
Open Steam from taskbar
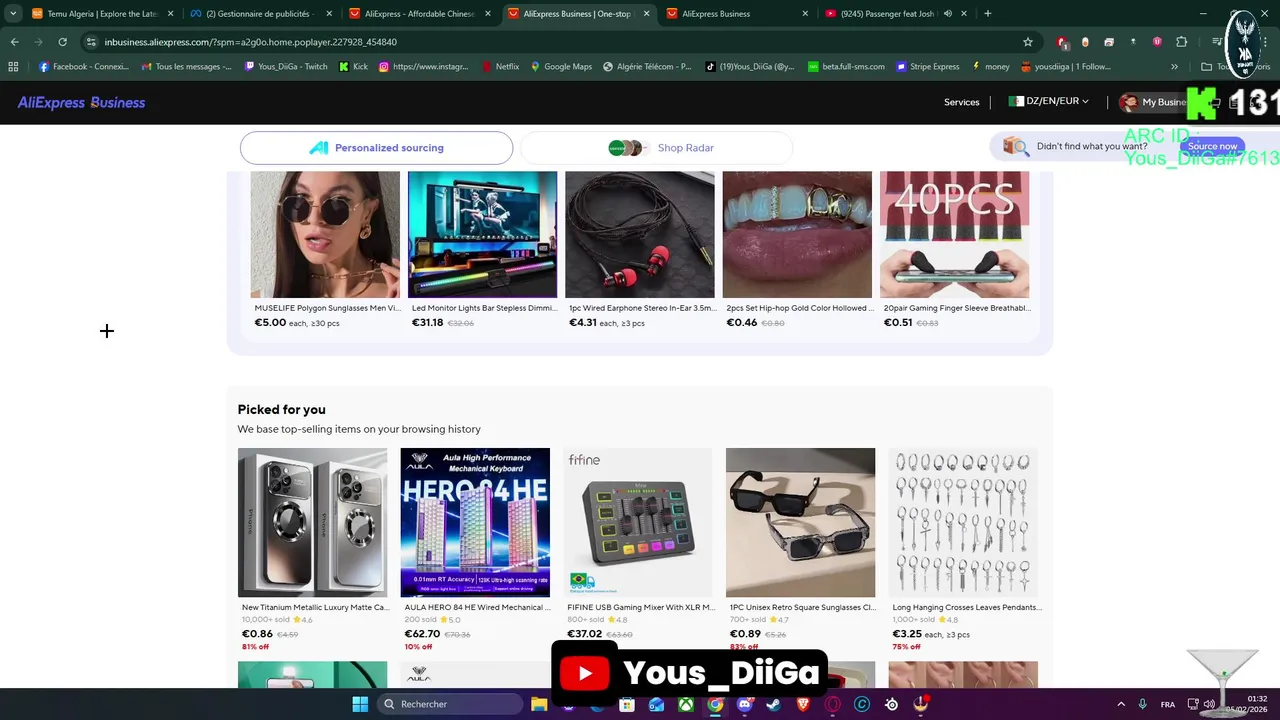pyautogui.click(x=774, y=704)
